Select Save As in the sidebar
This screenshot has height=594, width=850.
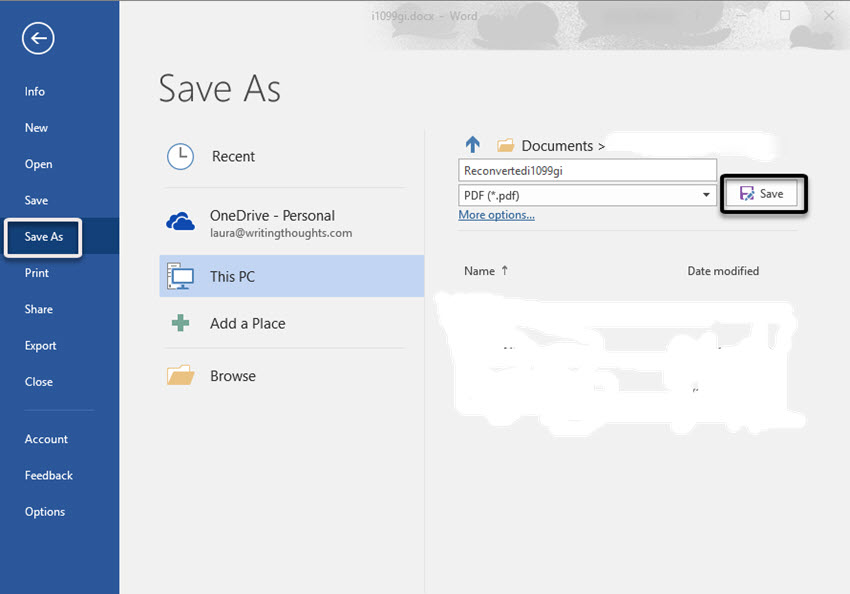pos(43,237)
